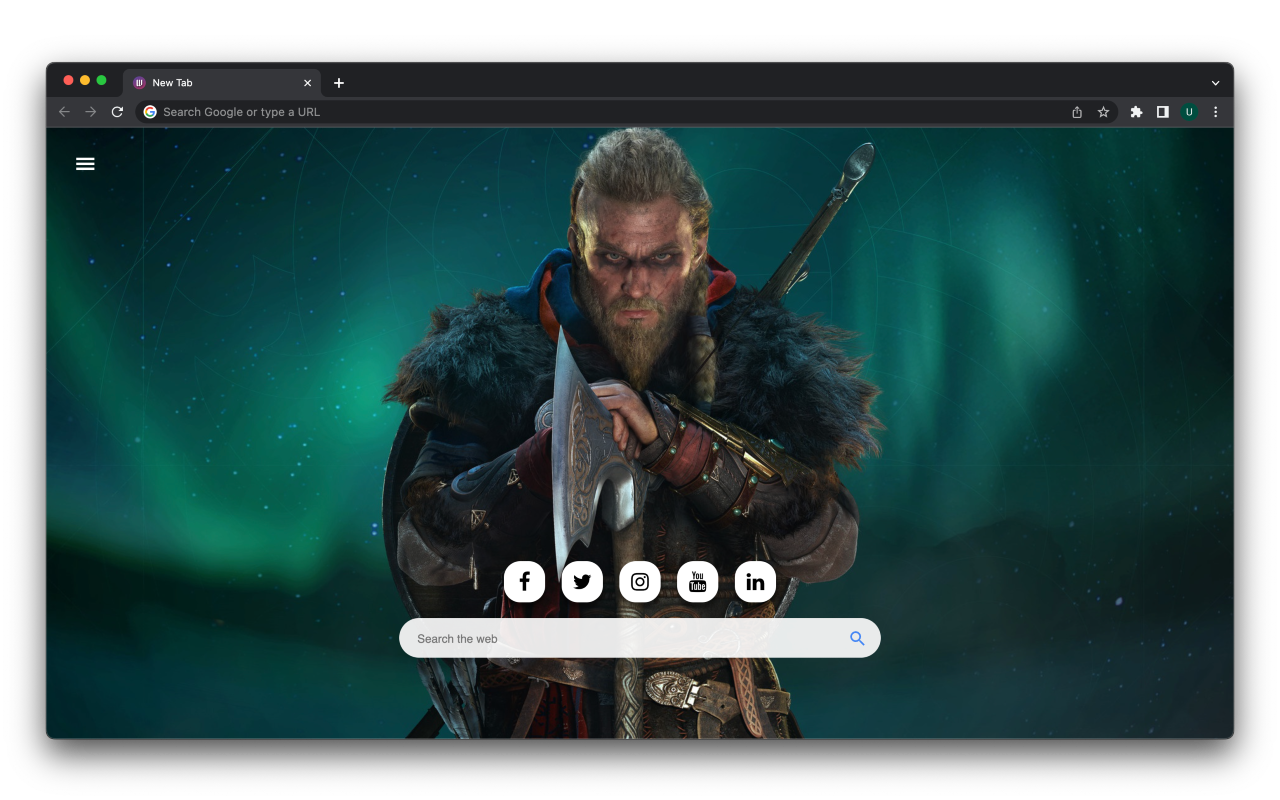Click the yellow minimize window button
The image size is (1280, 800).
pyautogui.click(x=85, y=80)
